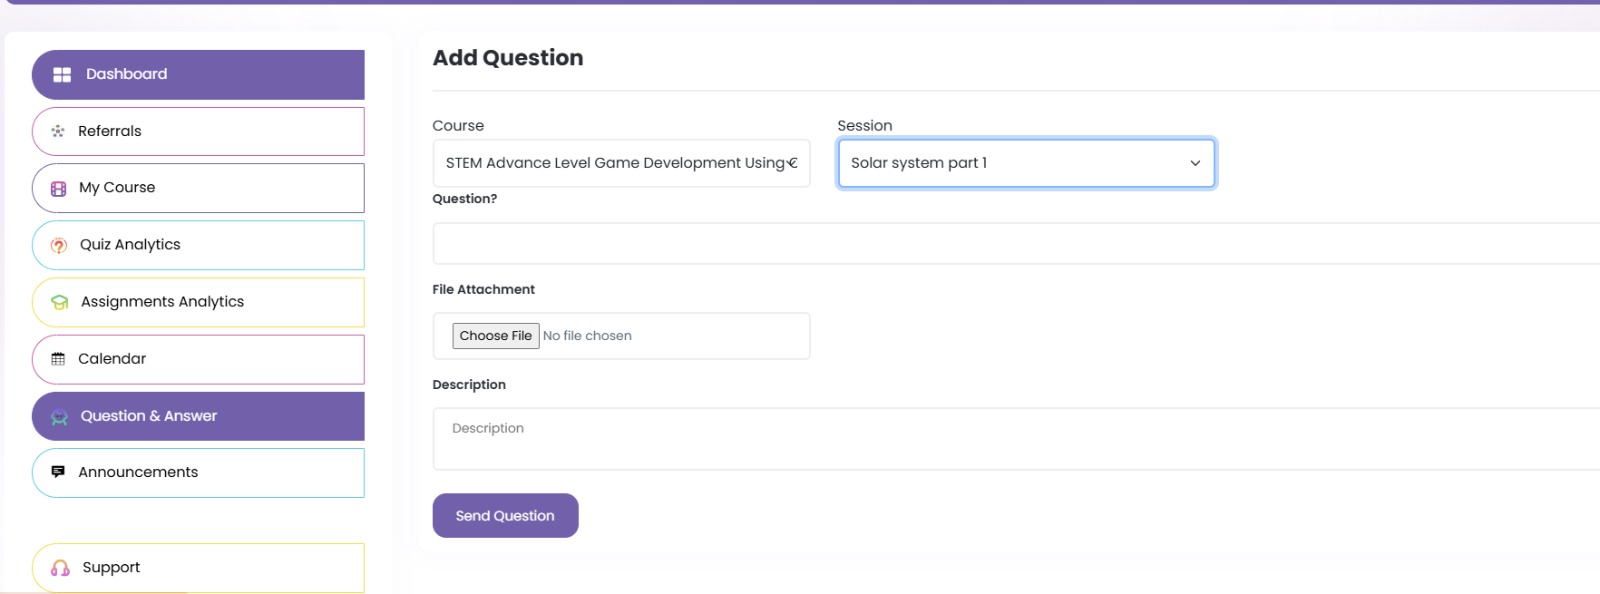
Task: Click the Dashboard grid icon
Action: pyautogui.click(x=62, y=75)
